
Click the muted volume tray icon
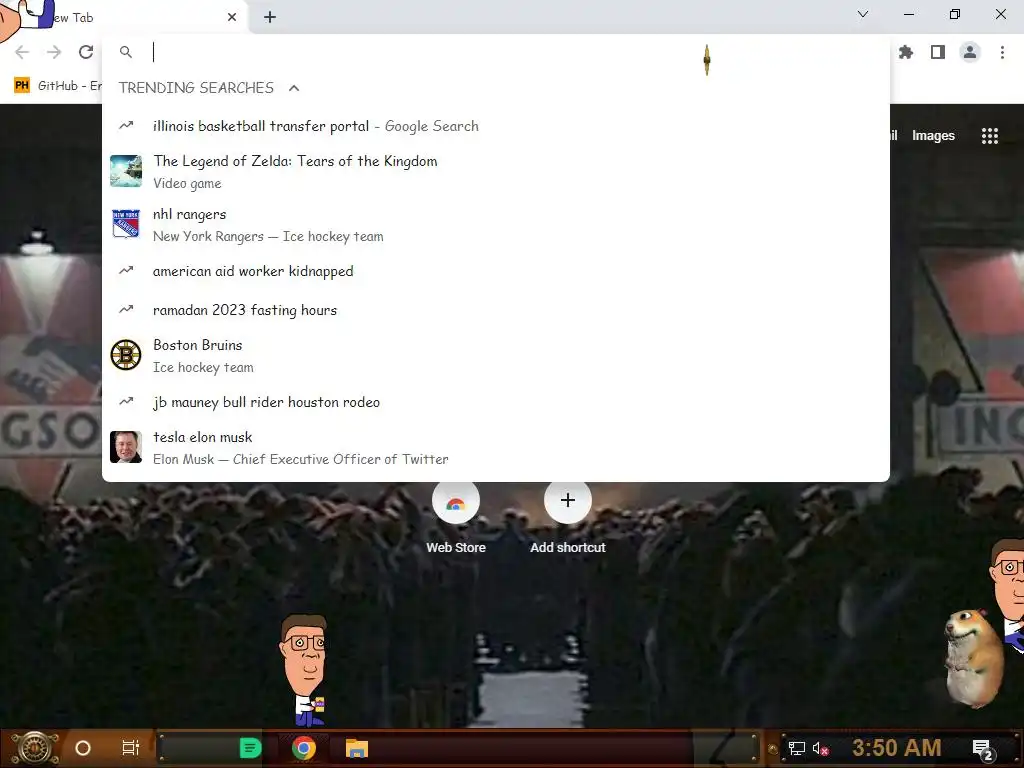pos(821,748)
